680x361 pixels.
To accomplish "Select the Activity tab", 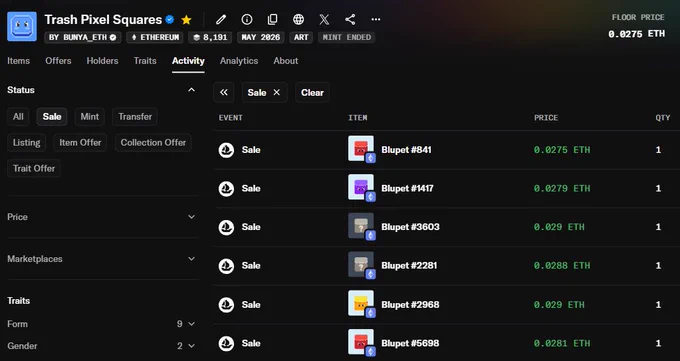I will point(188,61).
